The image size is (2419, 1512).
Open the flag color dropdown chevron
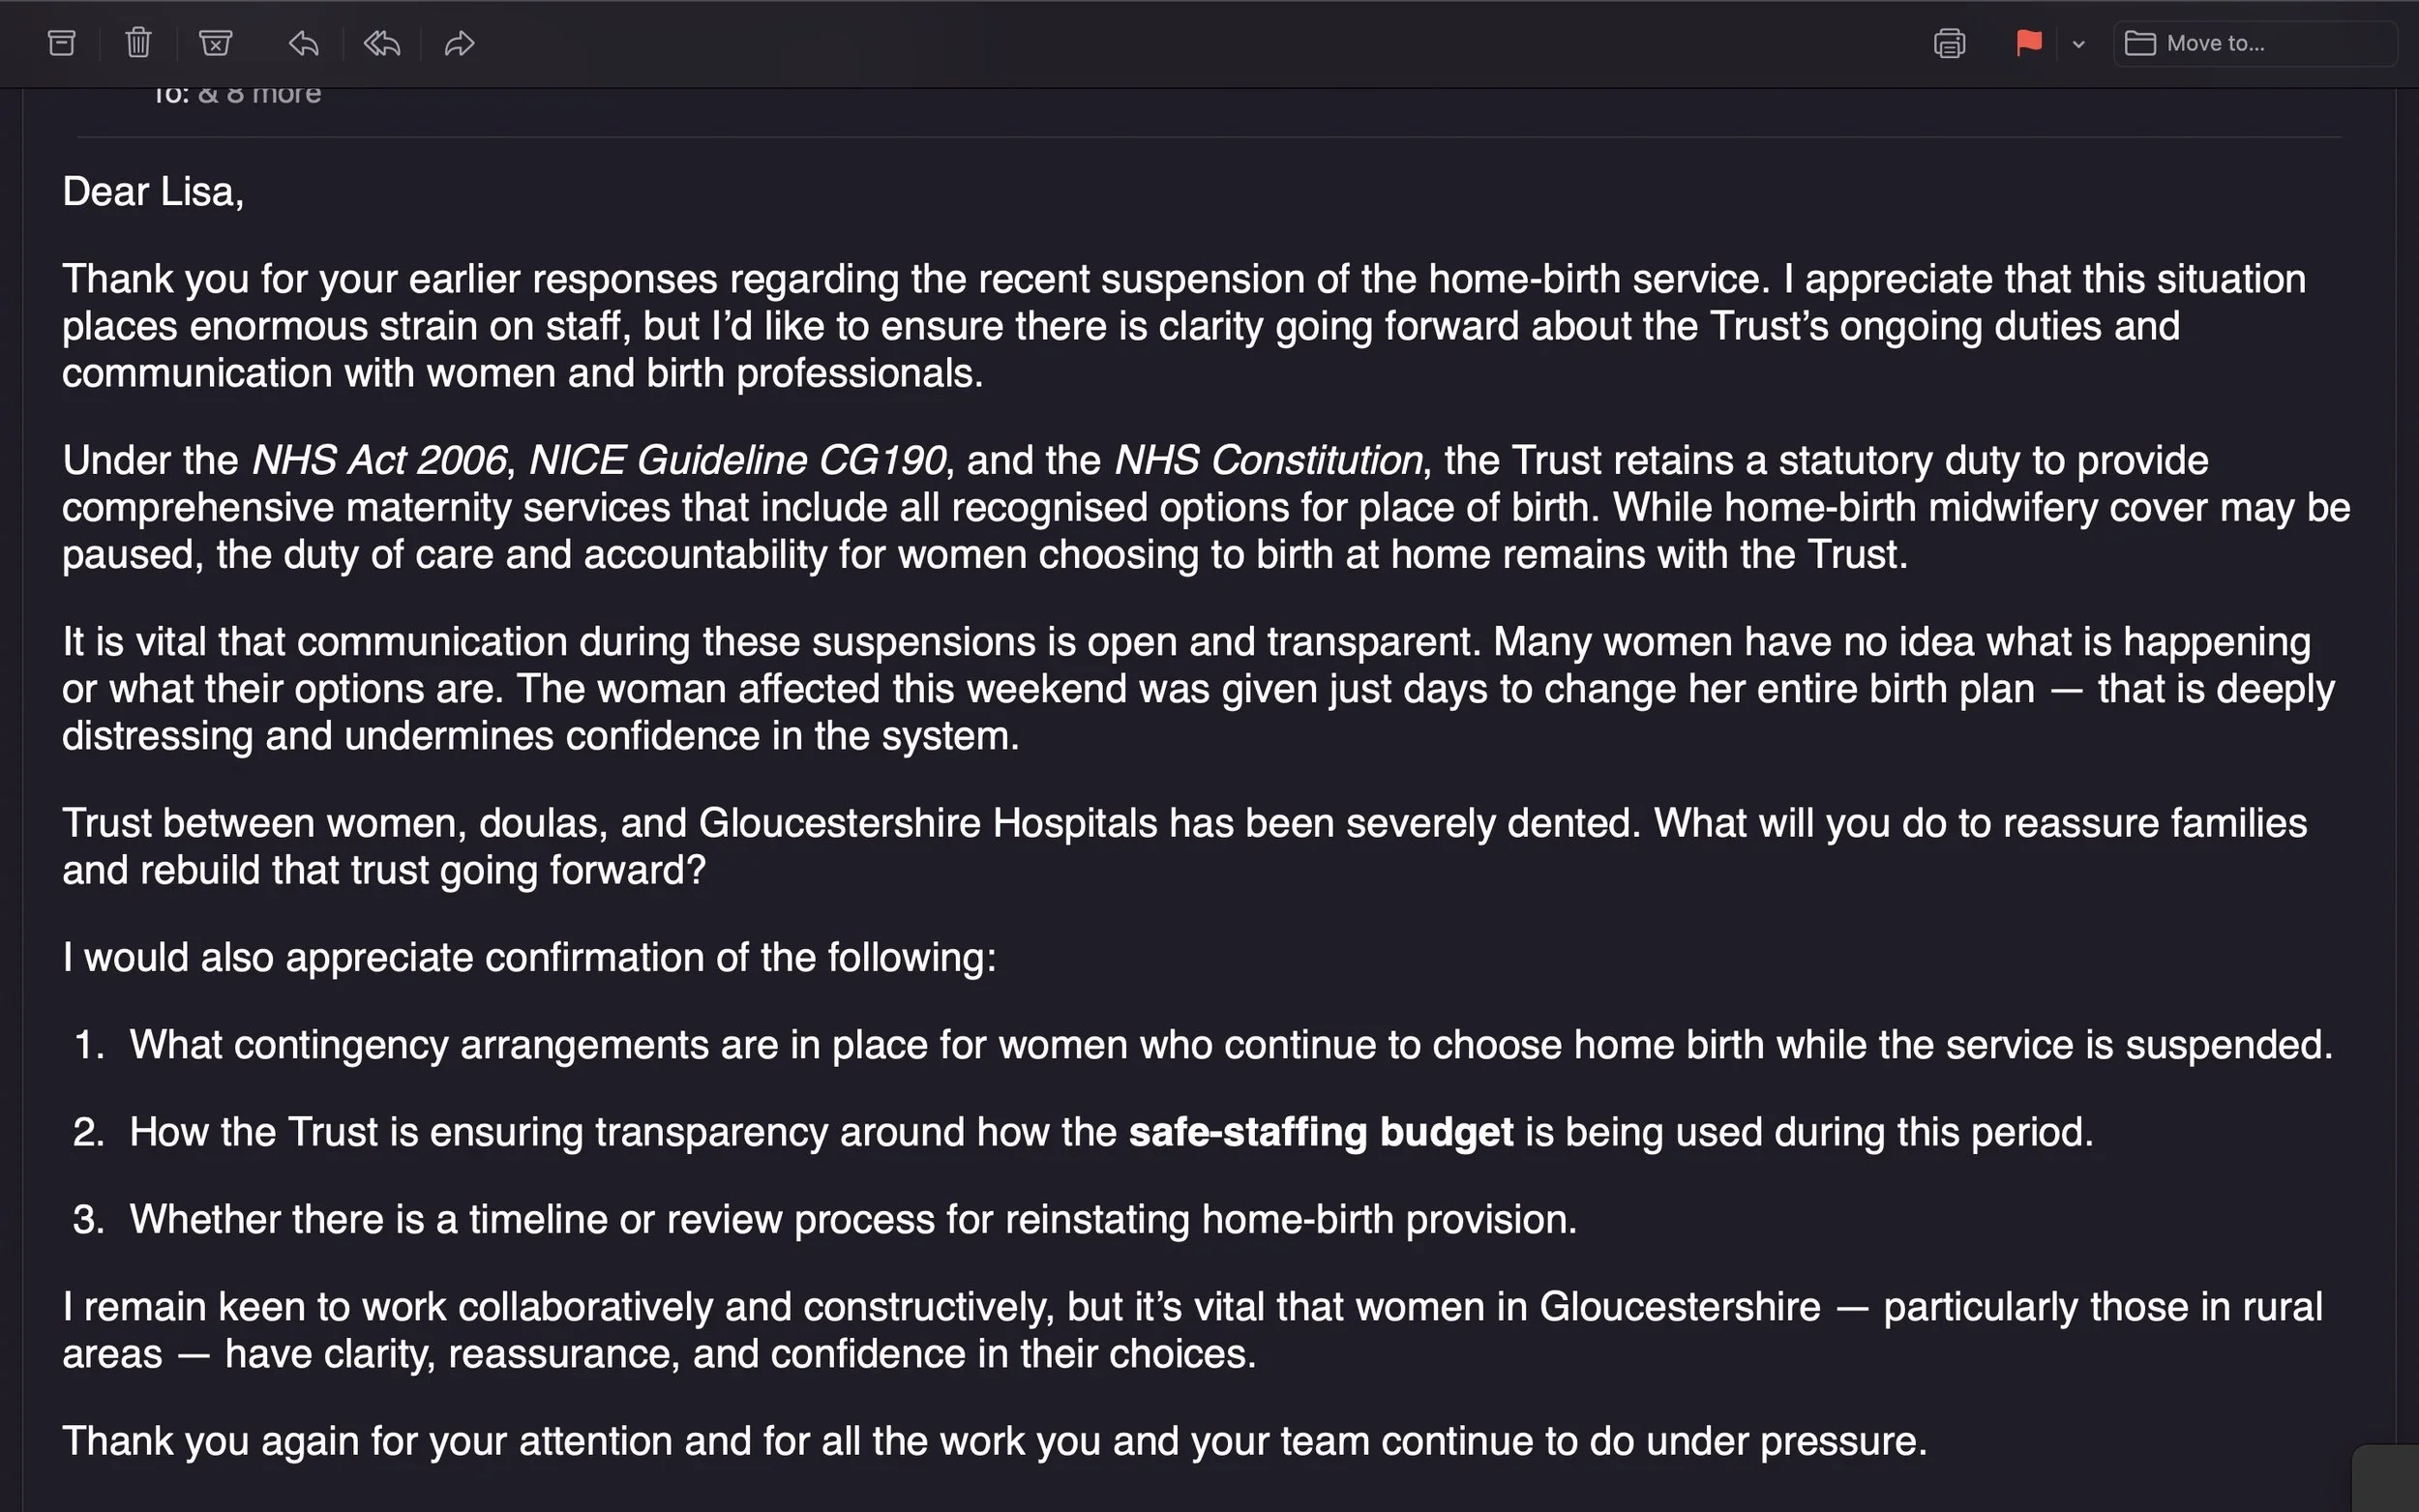(2078, 44)
